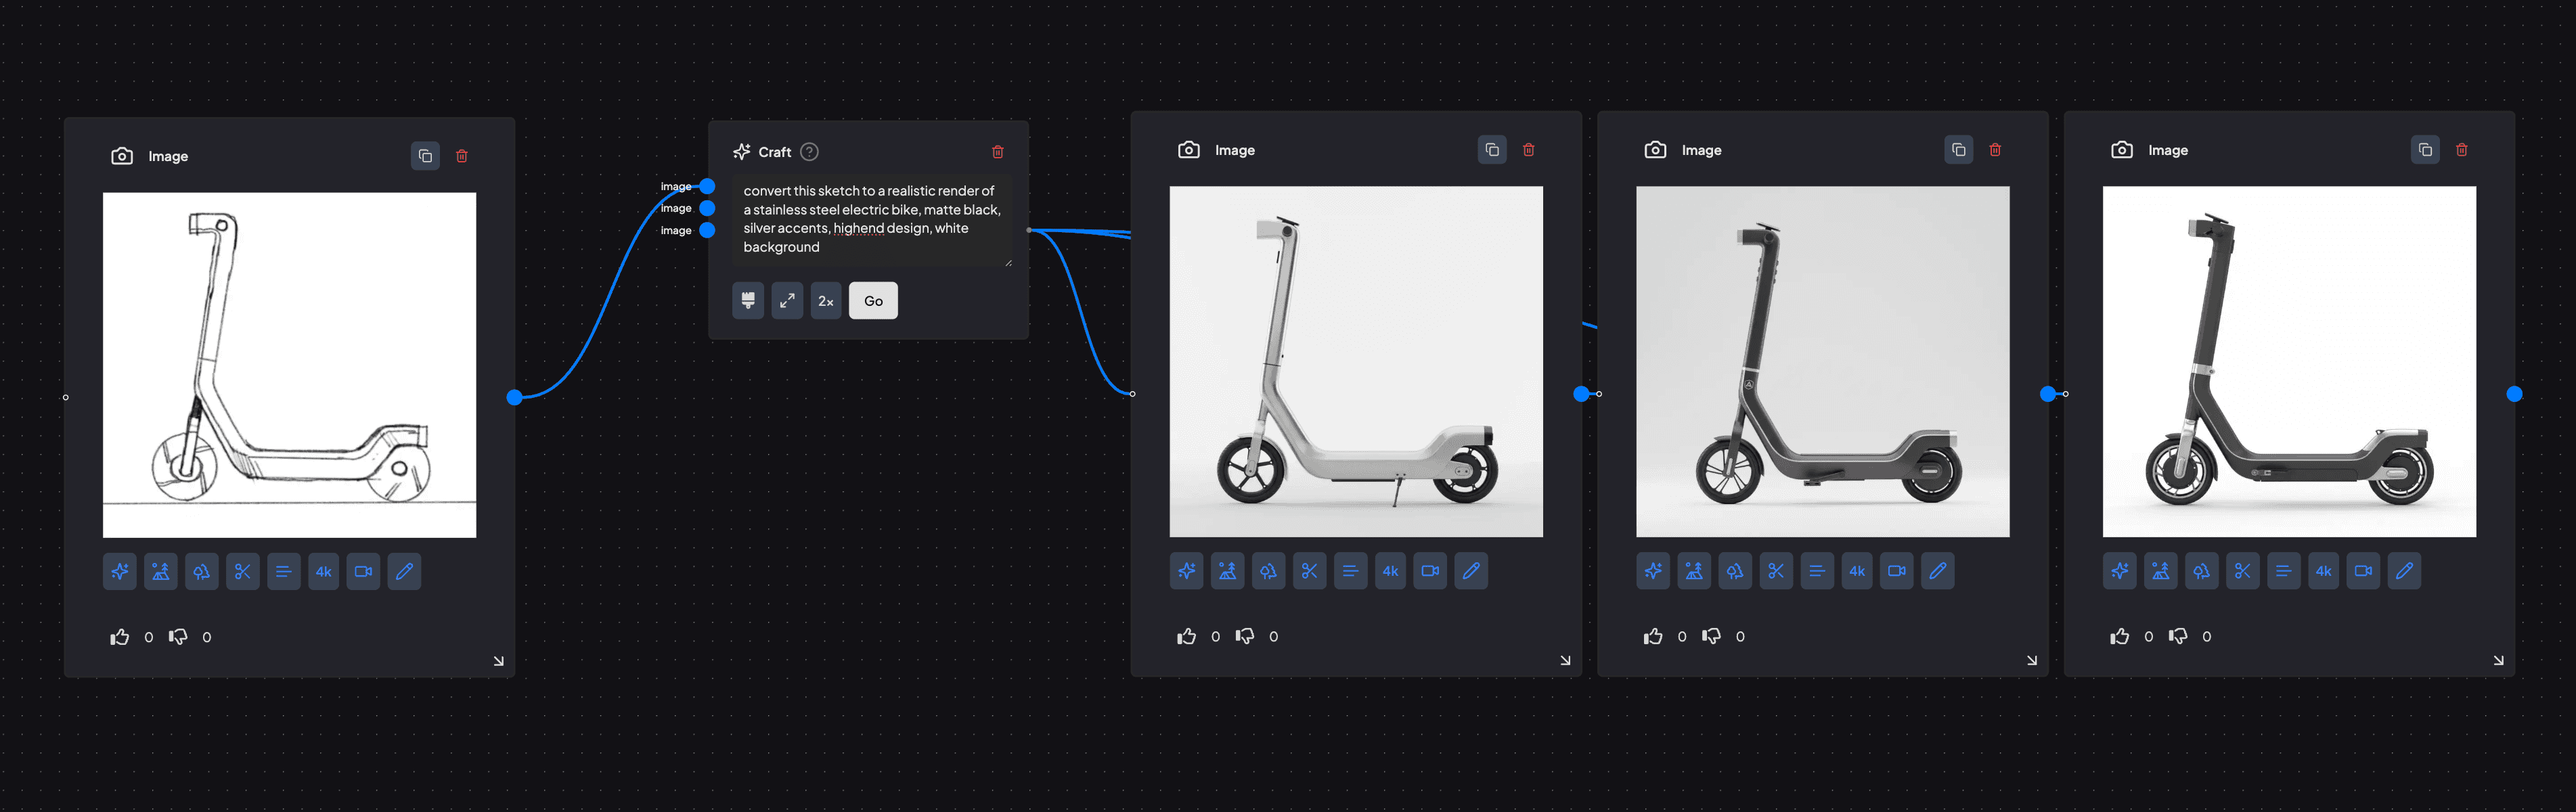Viewport: 2576px width, 812px height.
Task: Click the 2x button in the Craft node
Action: point(825,300)
